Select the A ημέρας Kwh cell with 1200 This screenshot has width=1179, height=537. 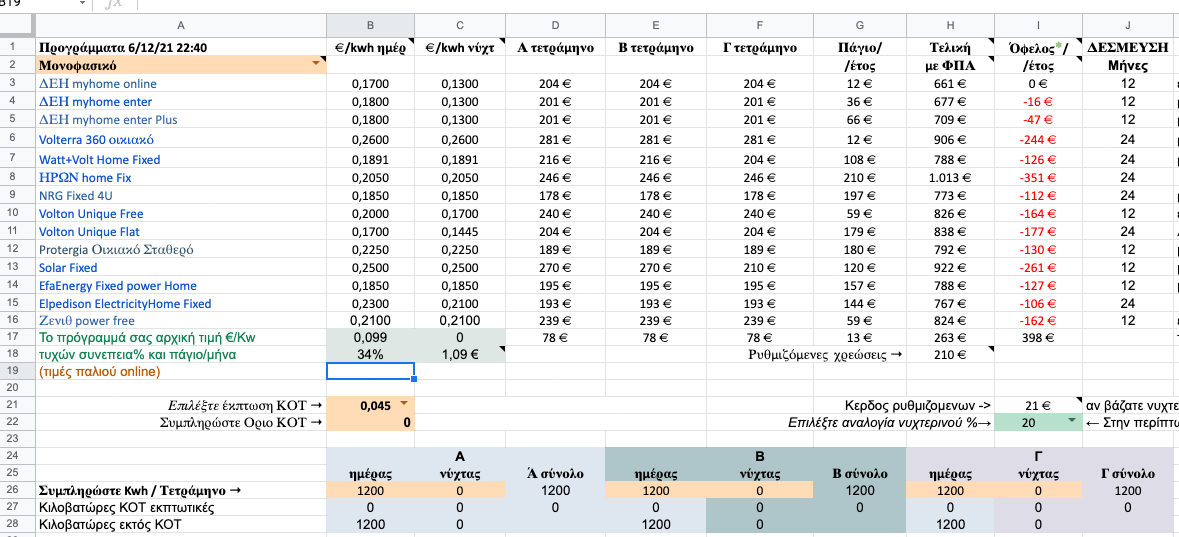[x=371, y=490]
